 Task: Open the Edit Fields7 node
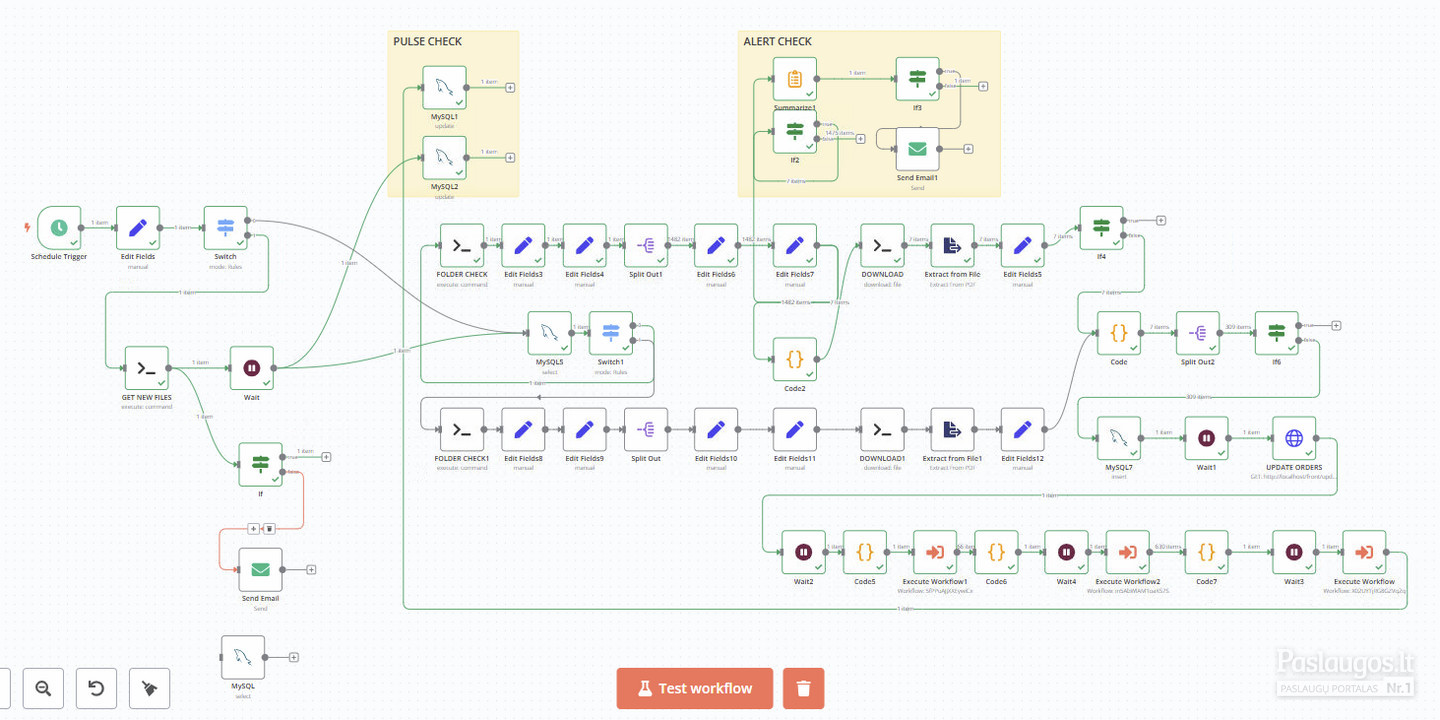pyautogui.click(x=794, y=246)
